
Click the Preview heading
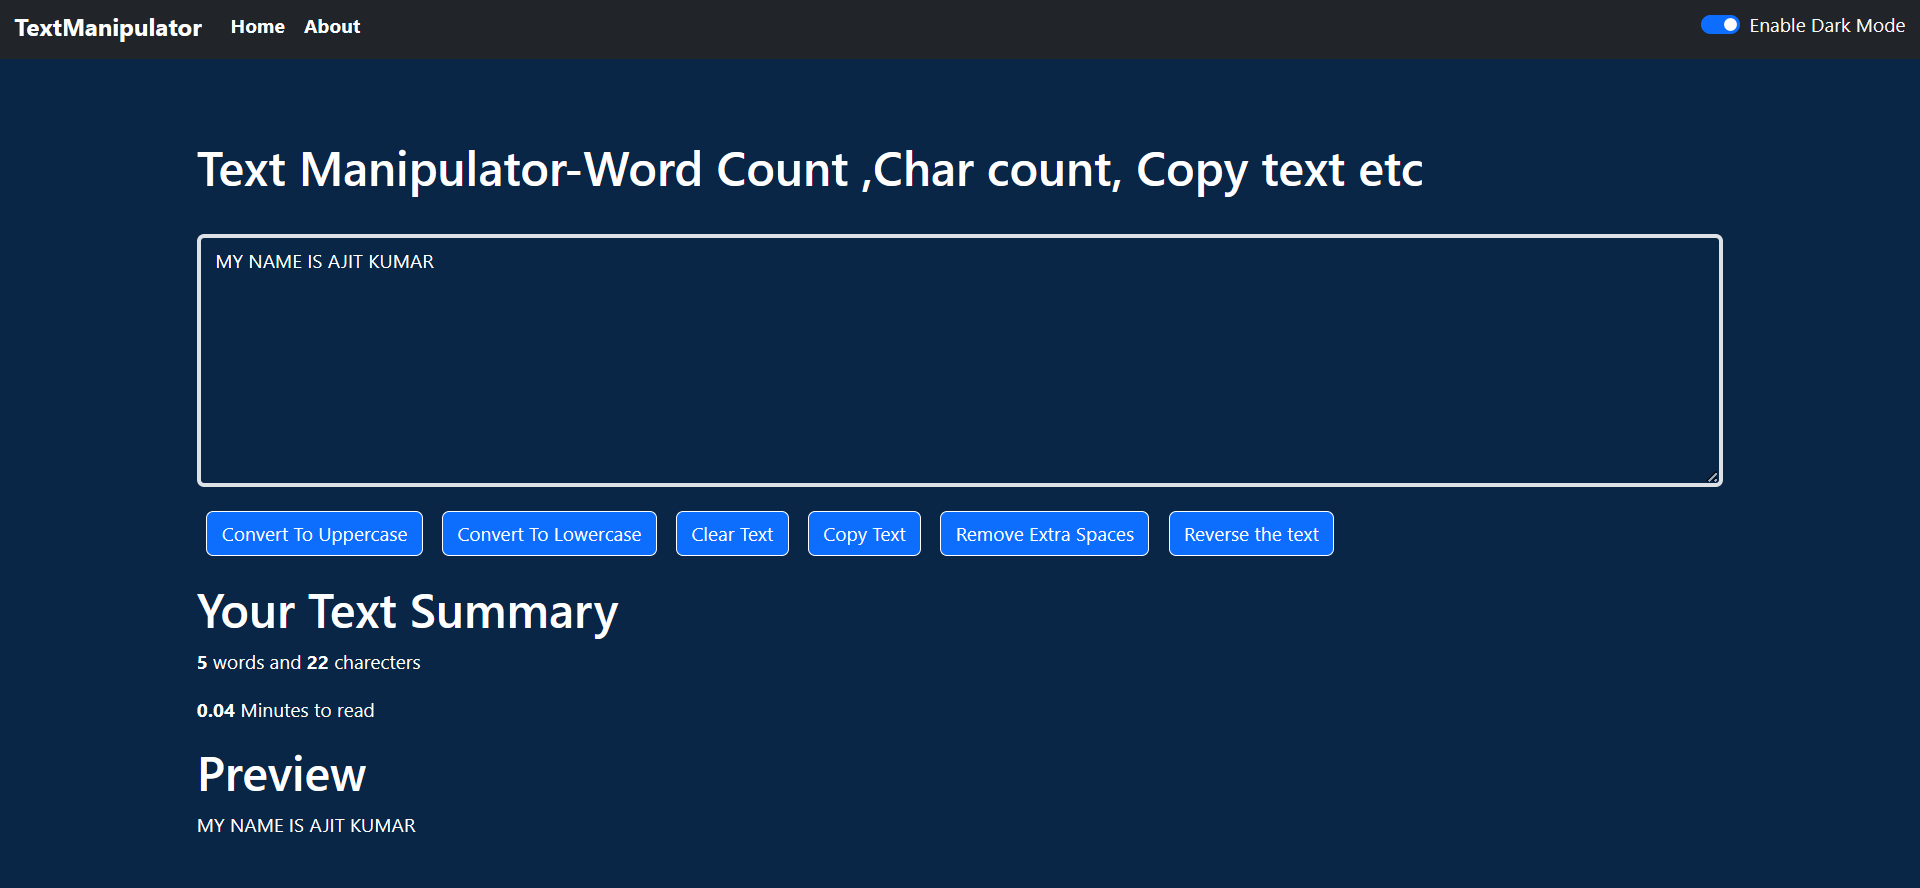tap(282, 774)
